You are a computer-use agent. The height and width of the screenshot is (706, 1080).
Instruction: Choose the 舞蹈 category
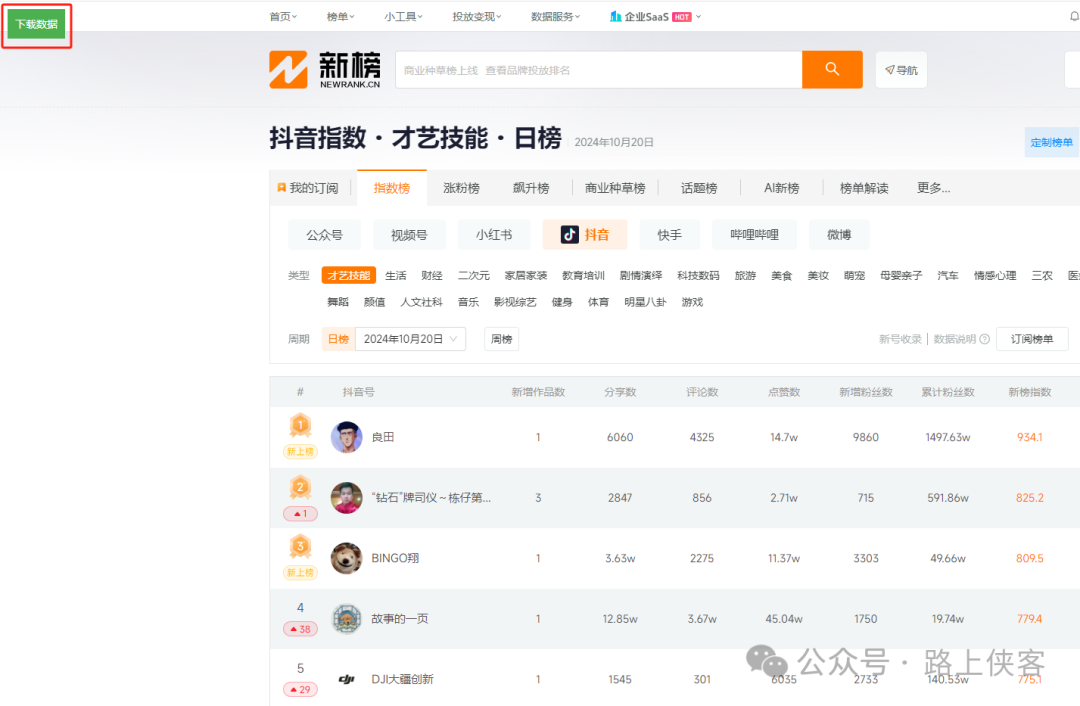(x=338, y=302)
